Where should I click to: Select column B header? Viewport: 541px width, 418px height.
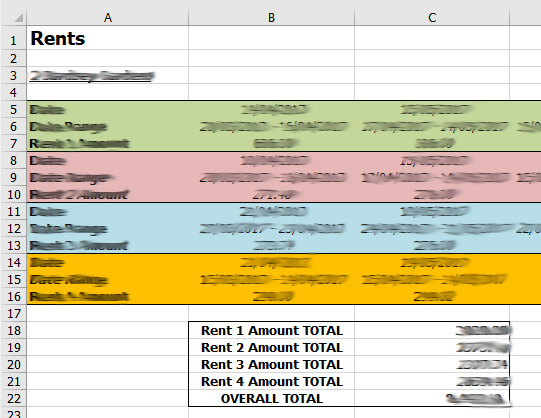click(x=272, y=17)
